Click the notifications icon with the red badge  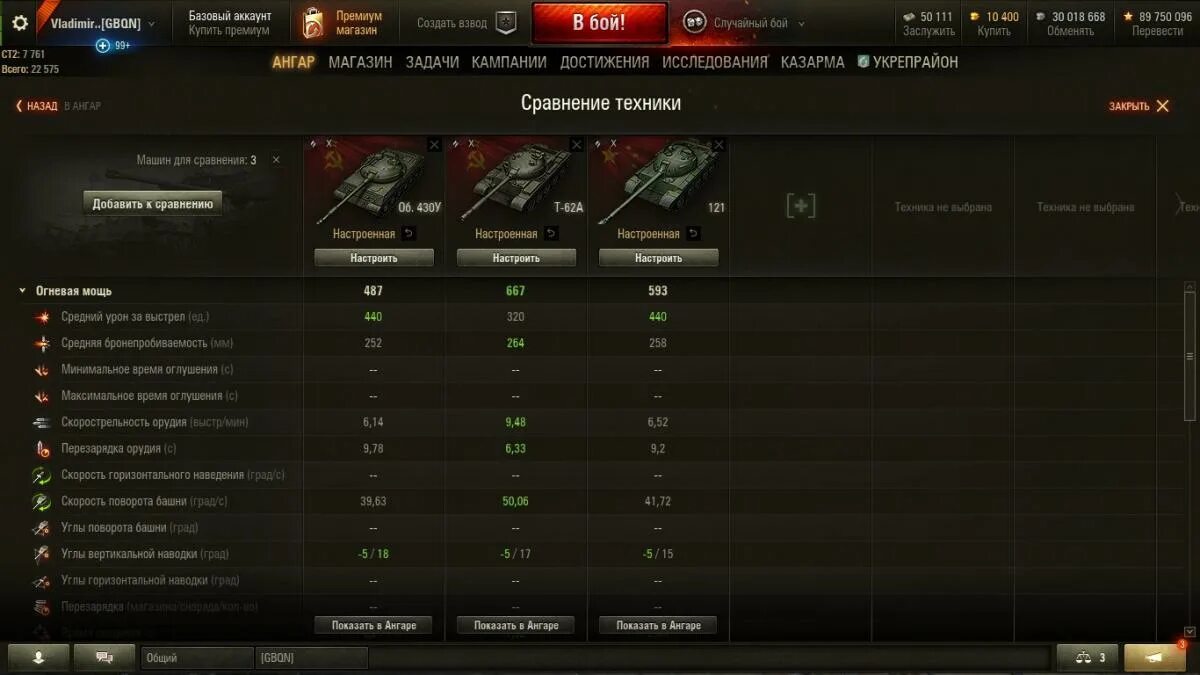click(x=1155, y=658)
